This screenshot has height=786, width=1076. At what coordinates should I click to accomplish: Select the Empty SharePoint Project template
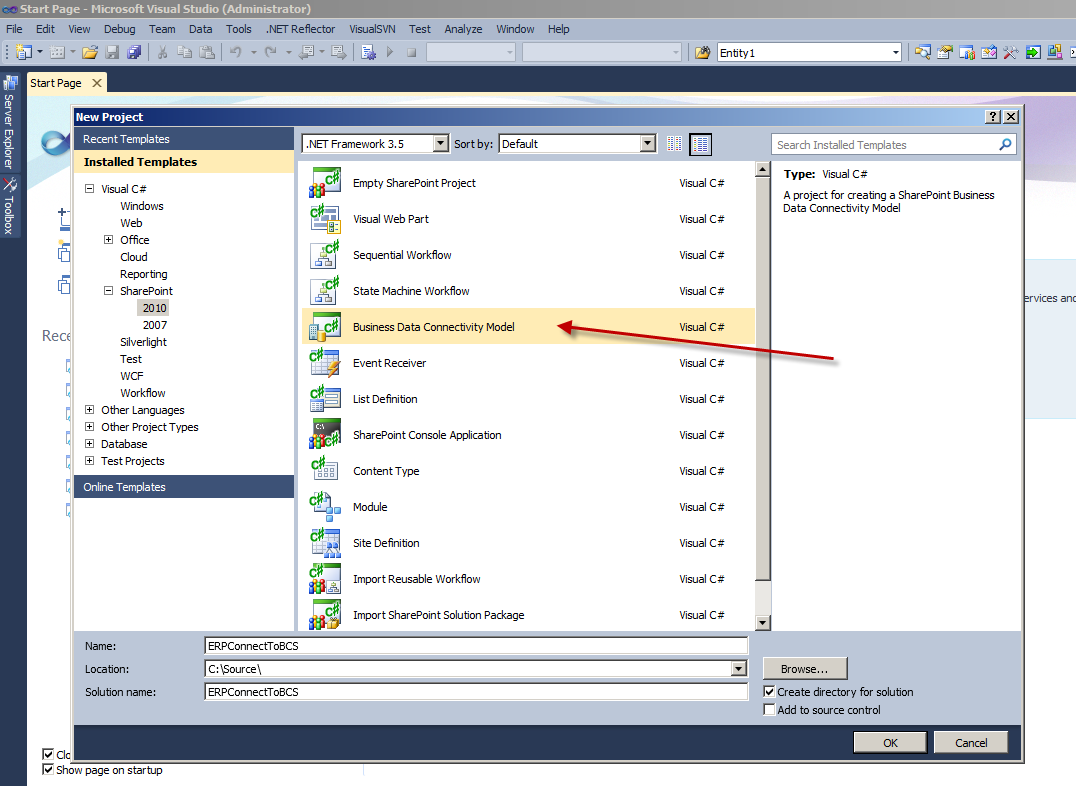coord(528,183)
